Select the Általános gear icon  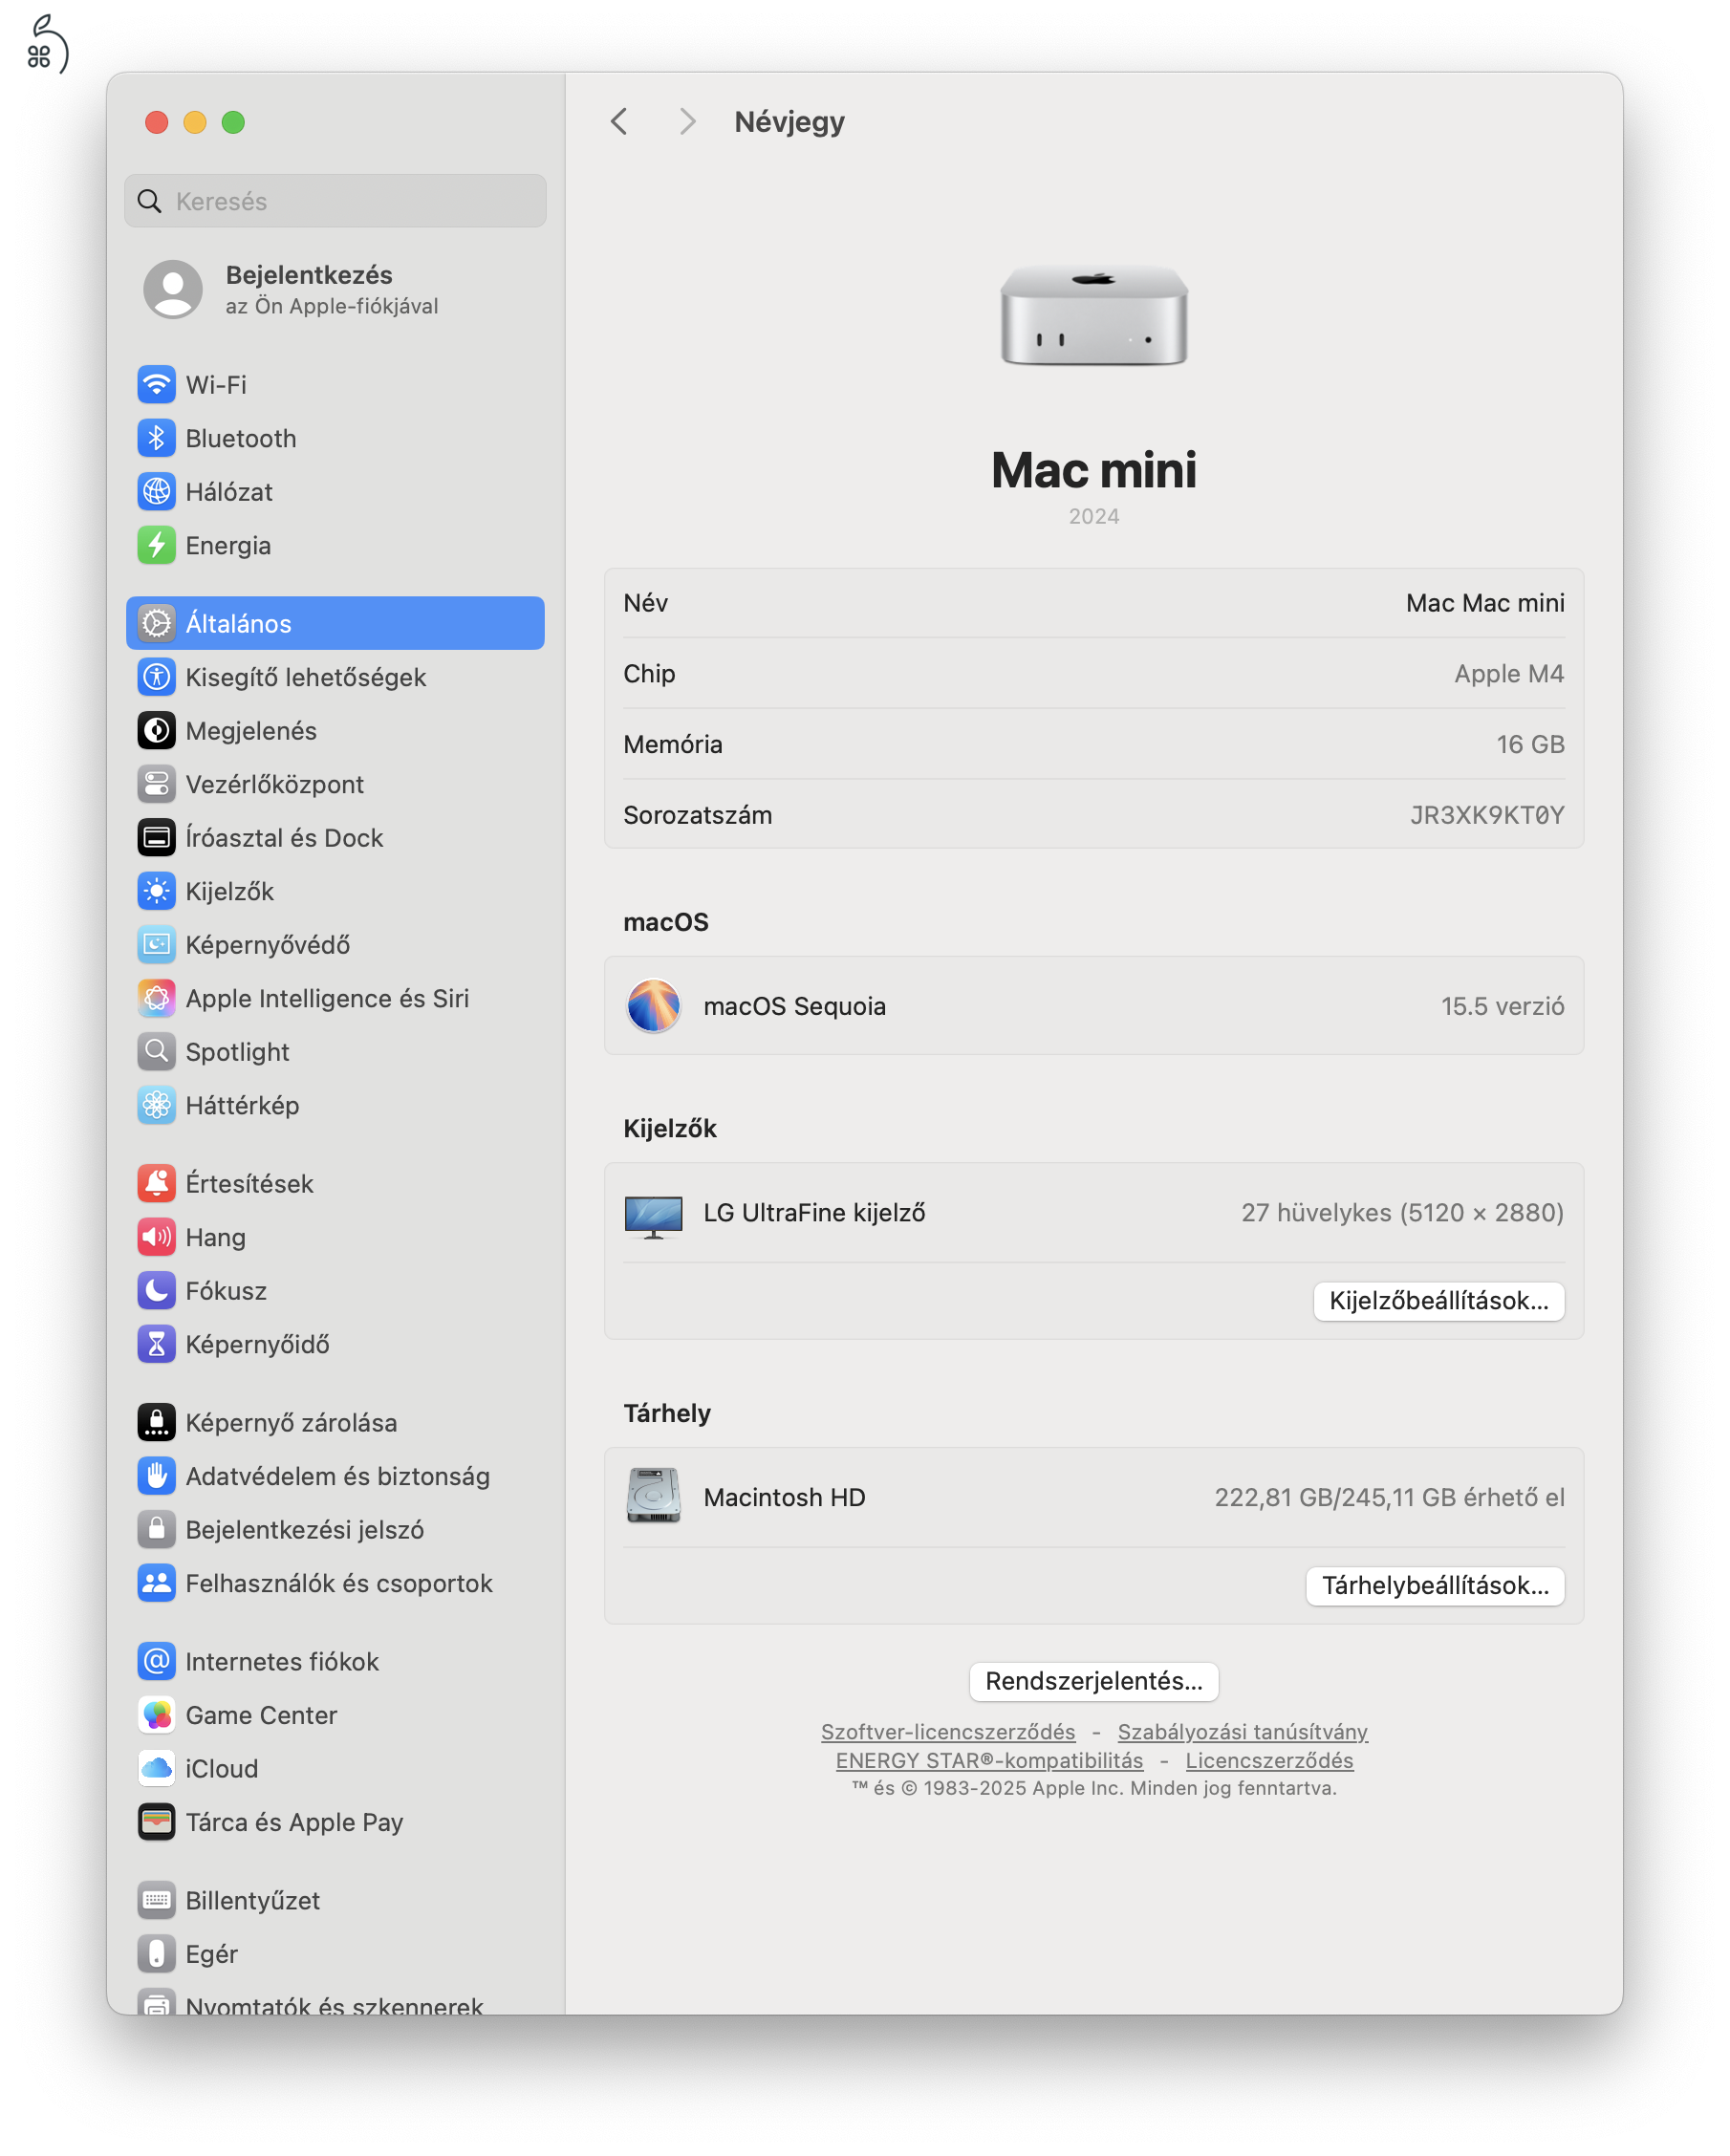pos(156,624)
